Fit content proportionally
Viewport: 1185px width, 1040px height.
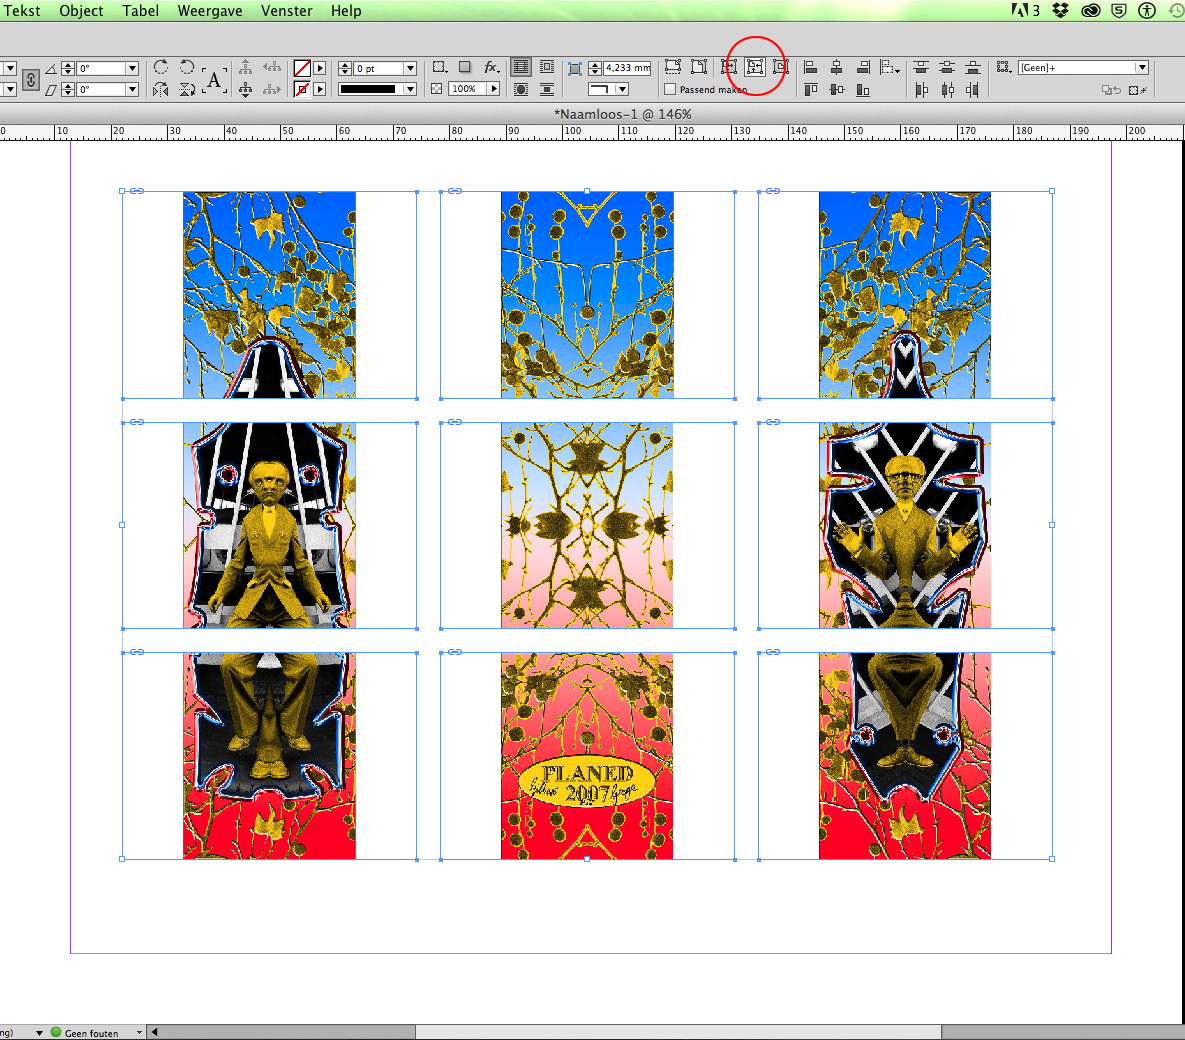(699, 67)
